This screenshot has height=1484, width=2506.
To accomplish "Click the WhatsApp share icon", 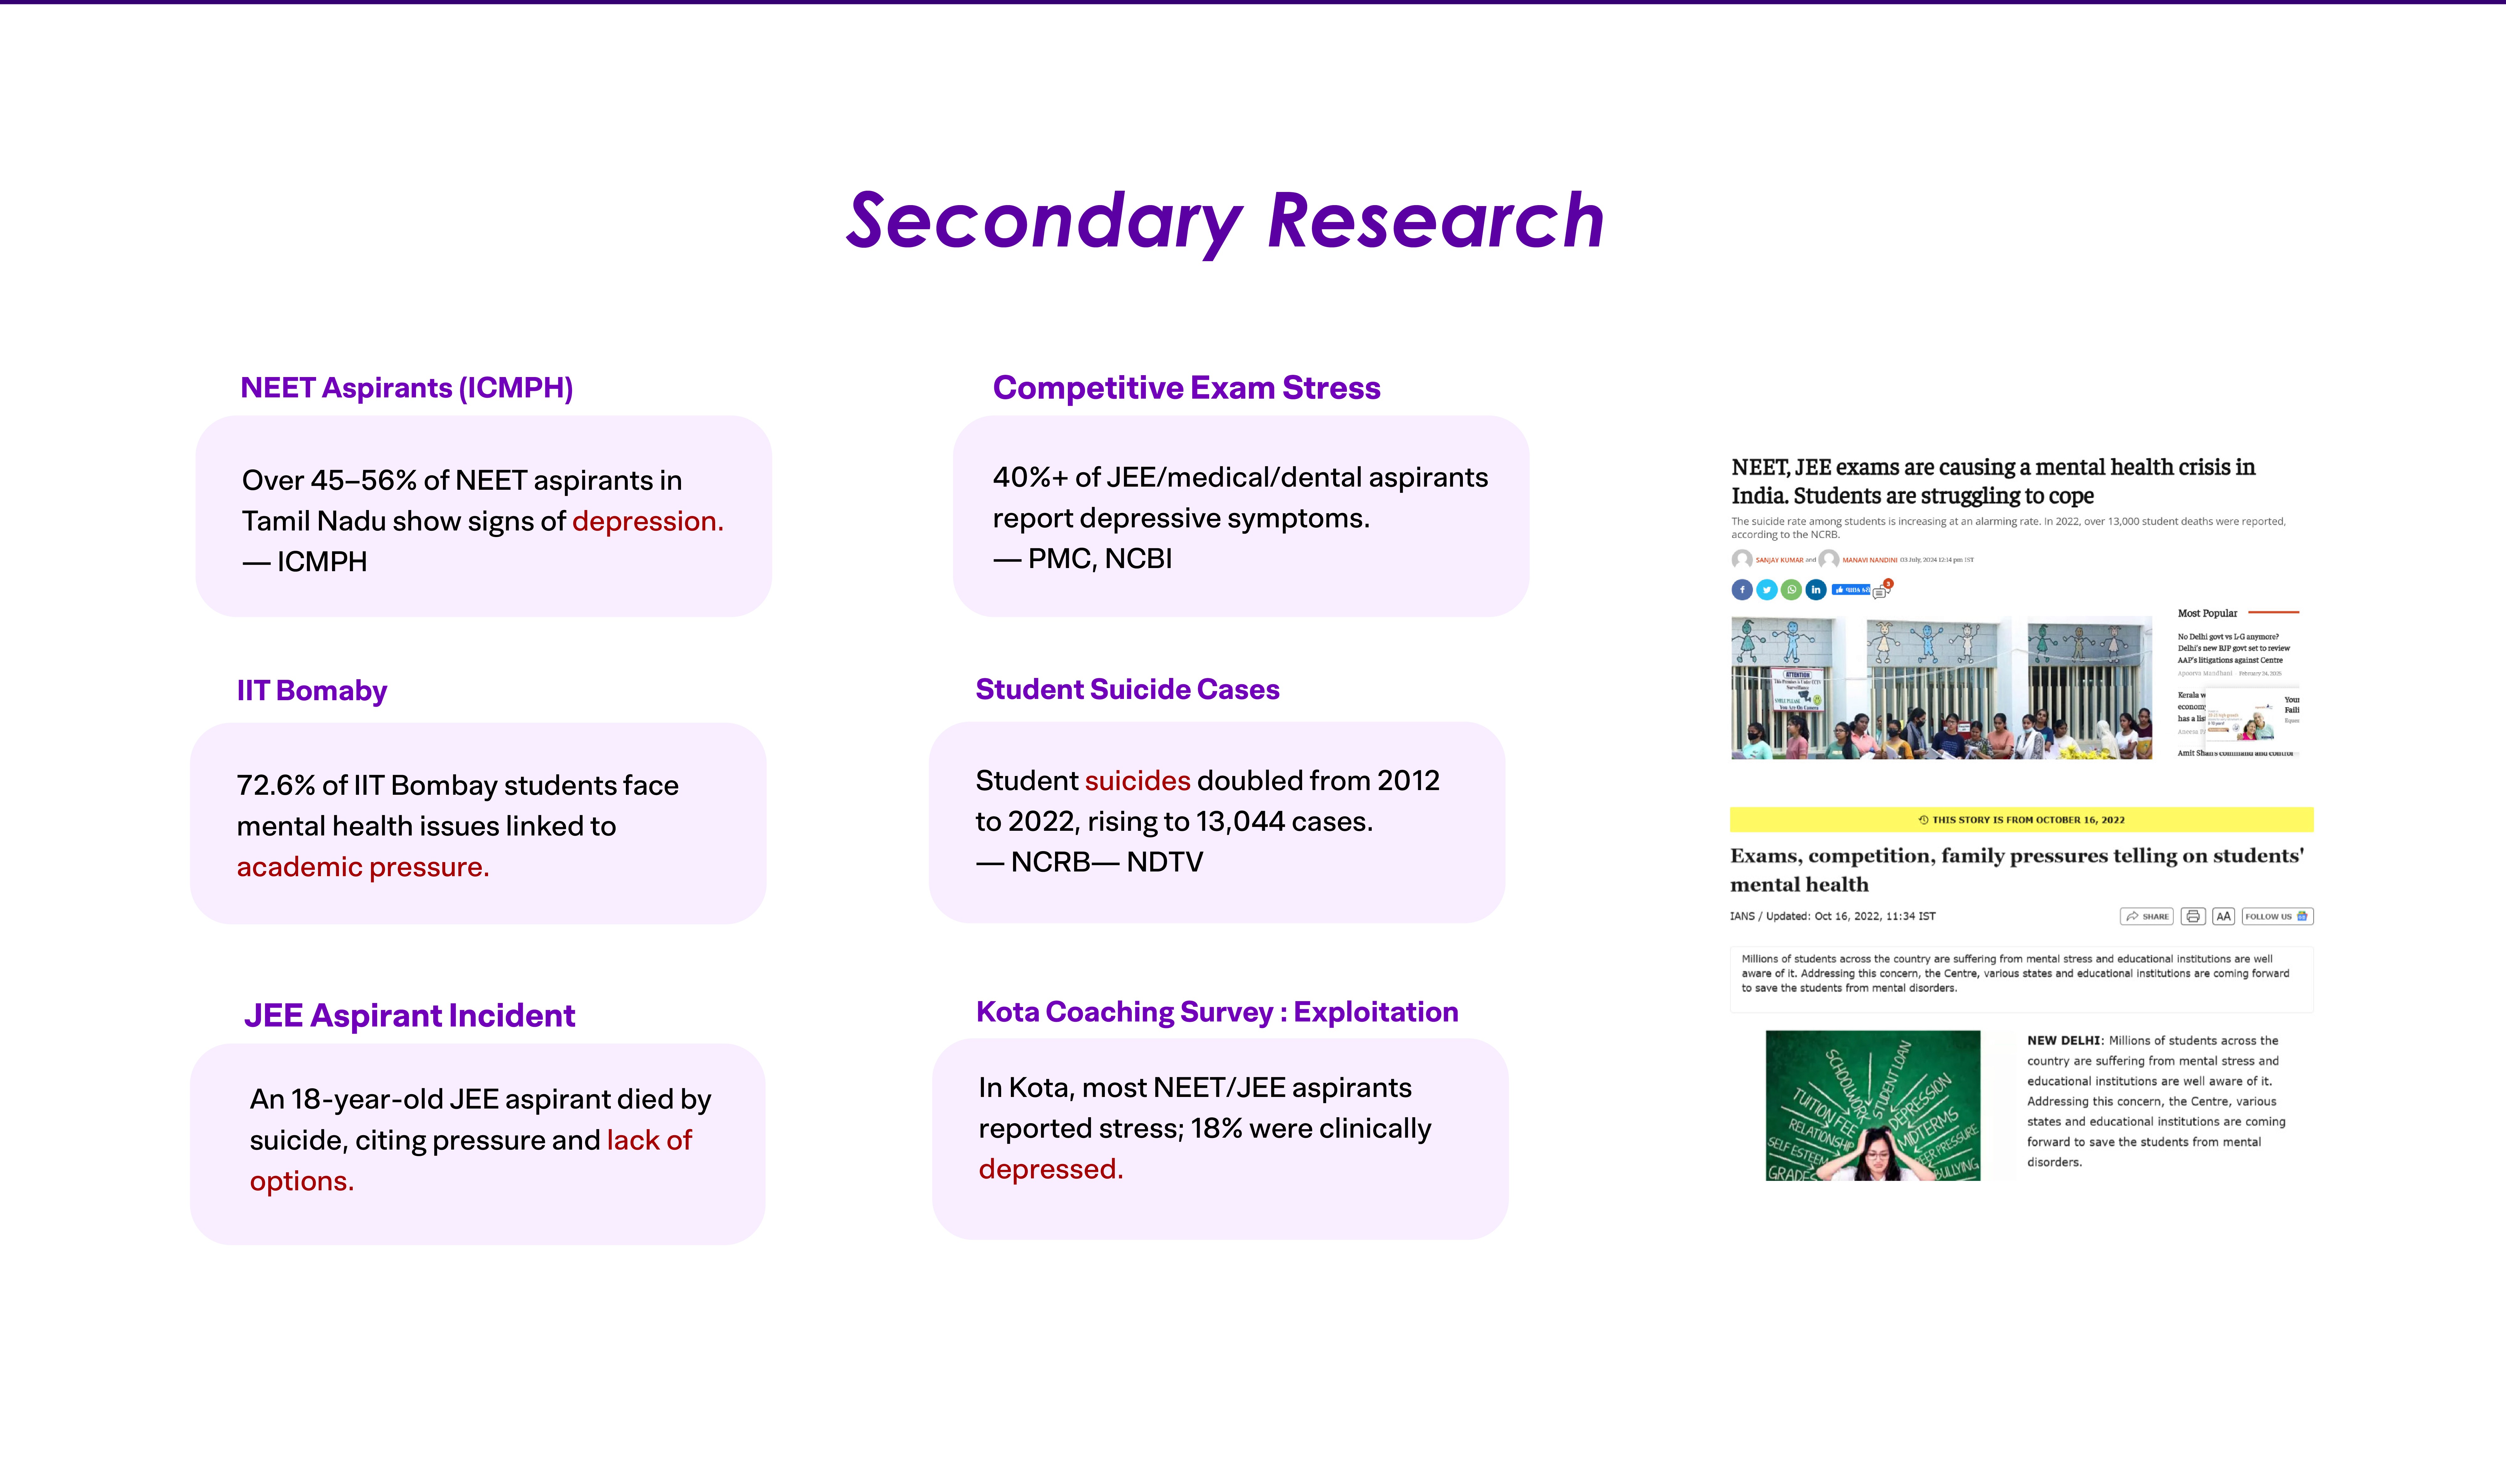I will 1792,590.
